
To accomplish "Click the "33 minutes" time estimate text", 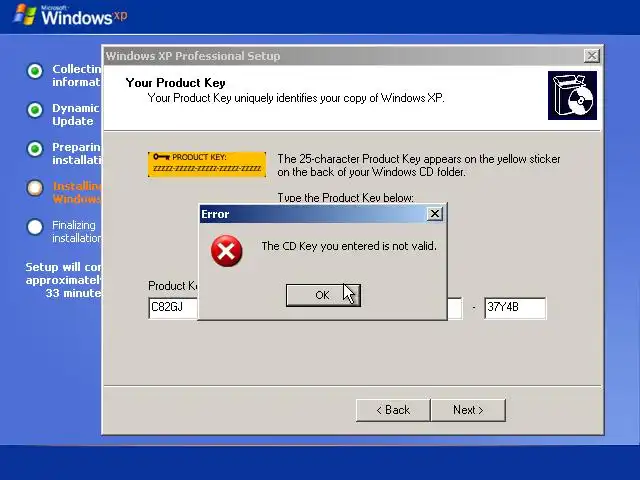I will 73,293.
